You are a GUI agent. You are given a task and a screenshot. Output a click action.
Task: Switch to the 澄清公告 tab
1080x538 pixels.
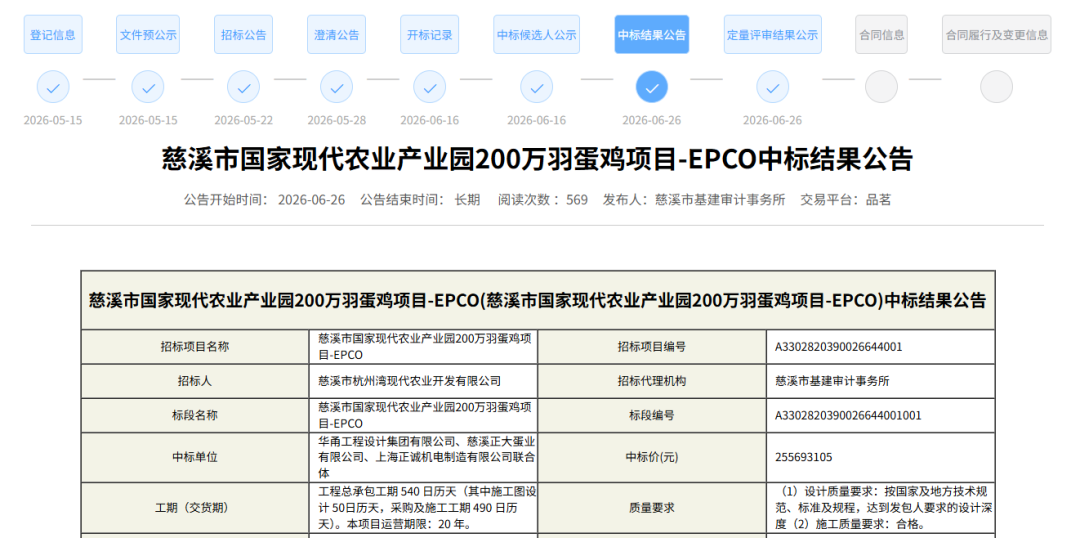point(336,34)
